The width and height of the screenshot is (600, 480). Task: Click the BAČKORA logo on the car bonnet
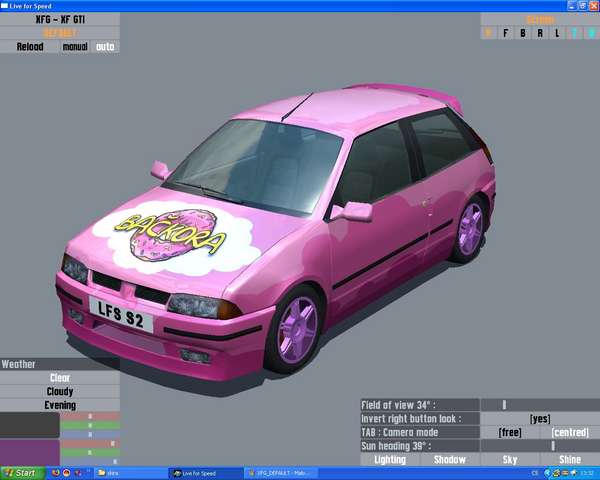[170, 235]
